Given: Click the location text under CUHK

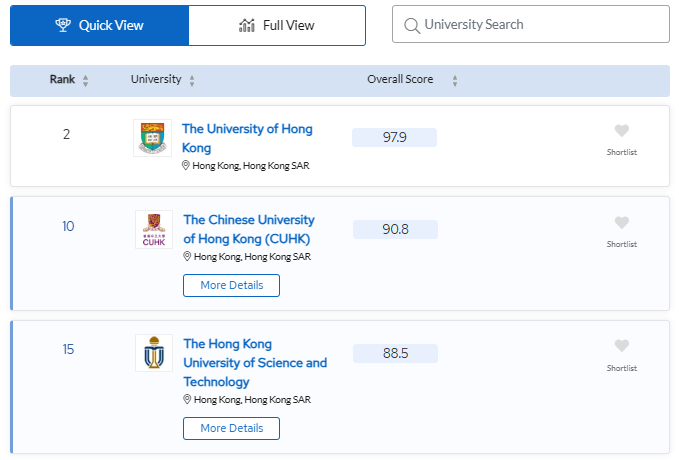Looking at the screenshot, I should [x=252, y=256].
